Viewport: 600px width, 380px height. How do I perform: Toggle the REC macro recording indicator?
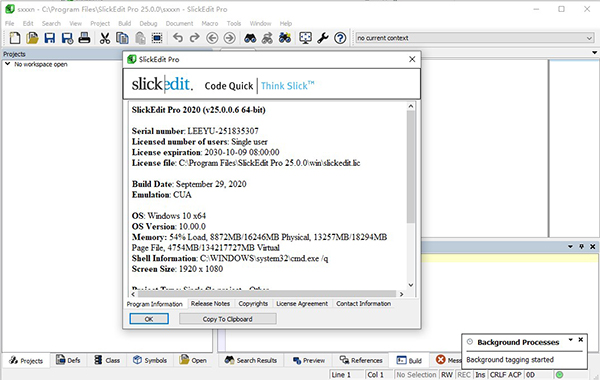pos(464,375)
